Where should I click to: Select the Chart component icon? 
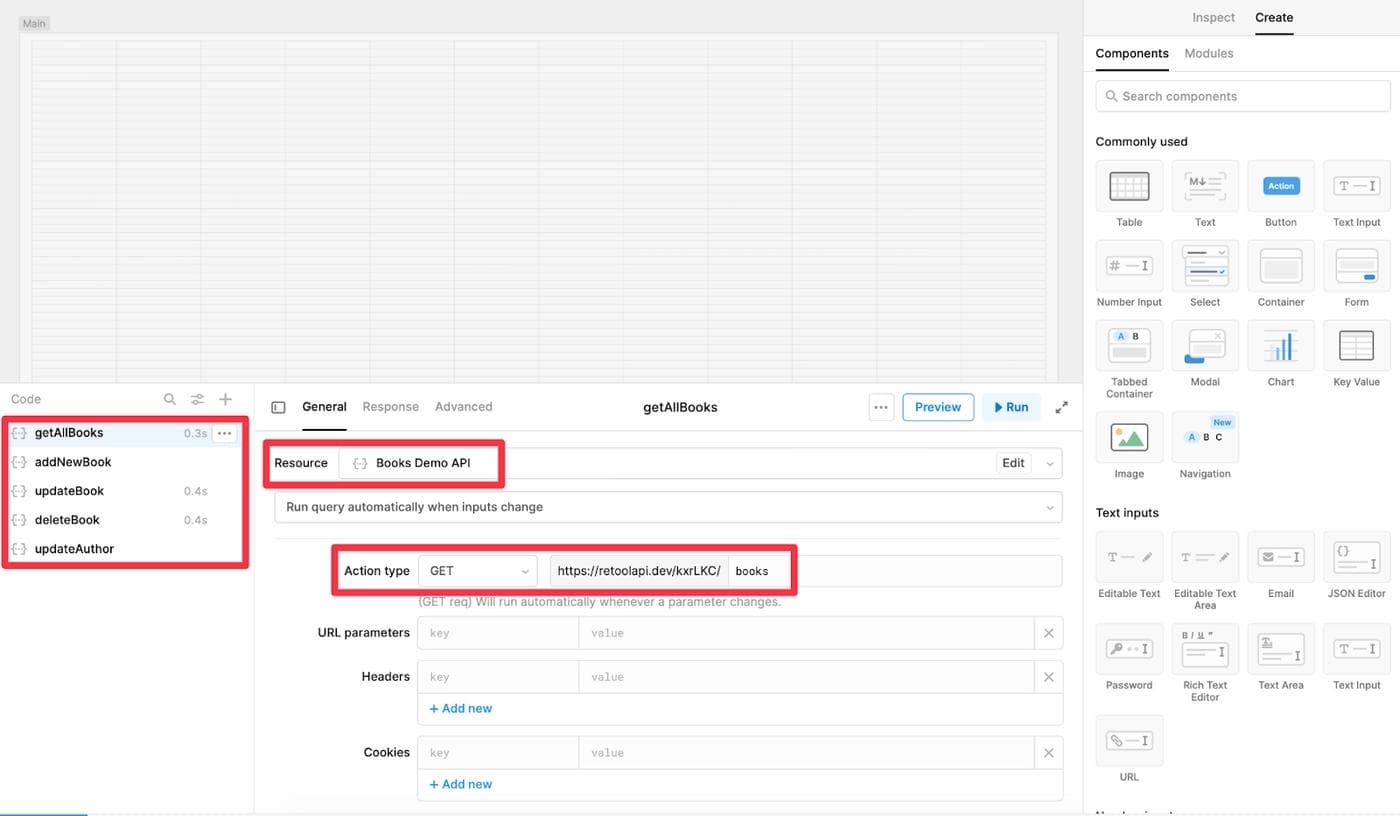[x=1280, y=346]
